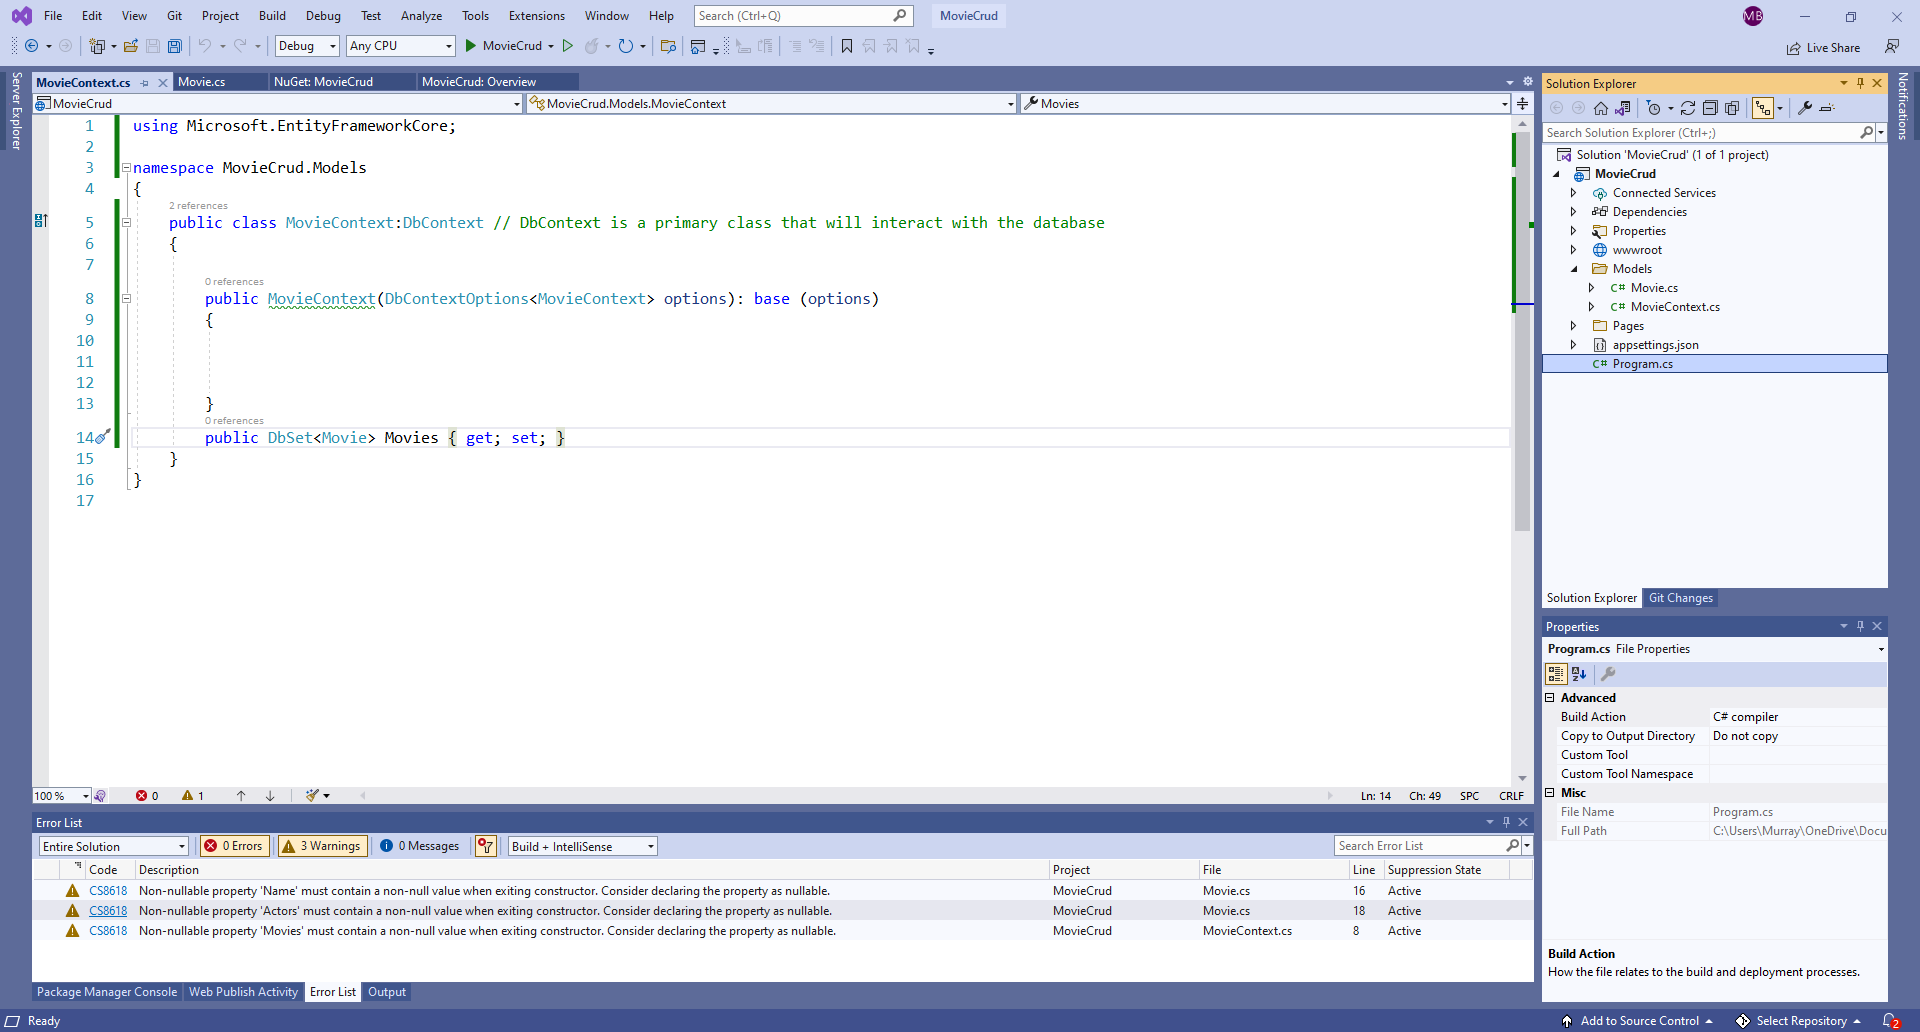Switch to the Git Changes tab

(x=1681, y=598)
